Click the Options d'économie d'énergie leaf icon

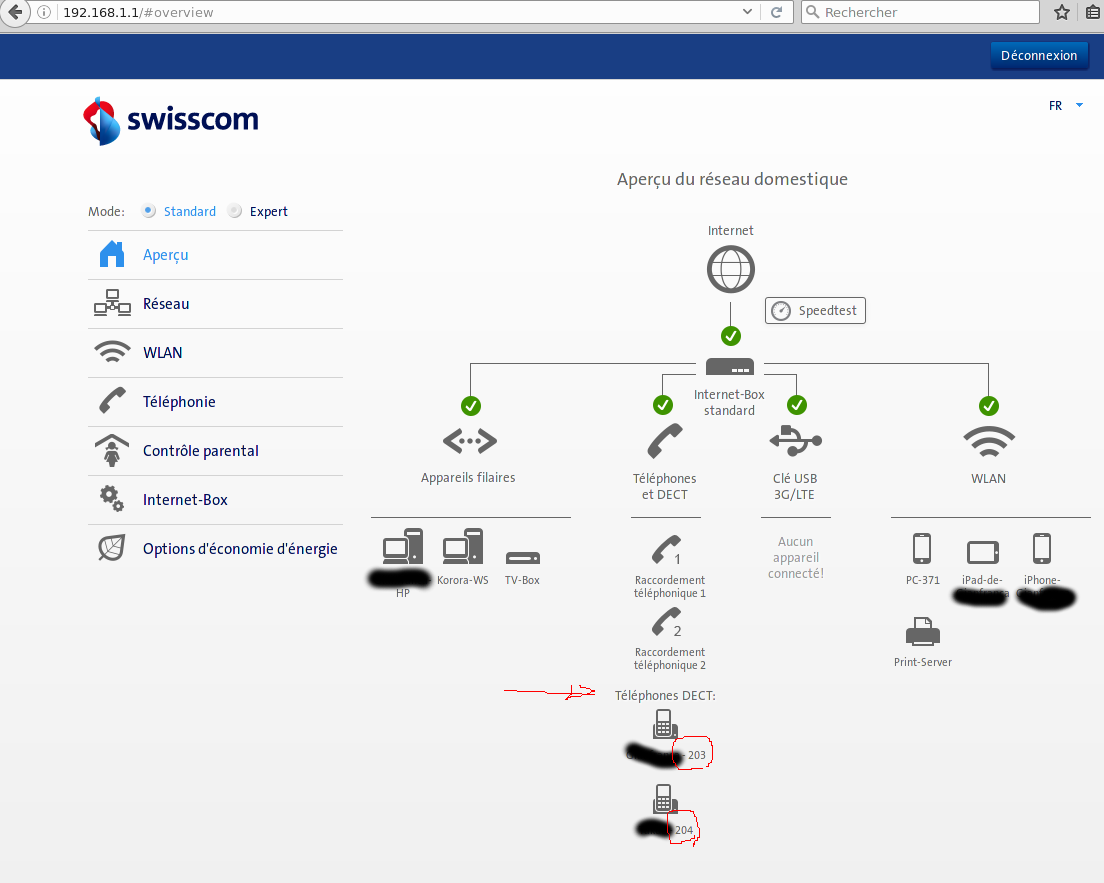point(112,548)
